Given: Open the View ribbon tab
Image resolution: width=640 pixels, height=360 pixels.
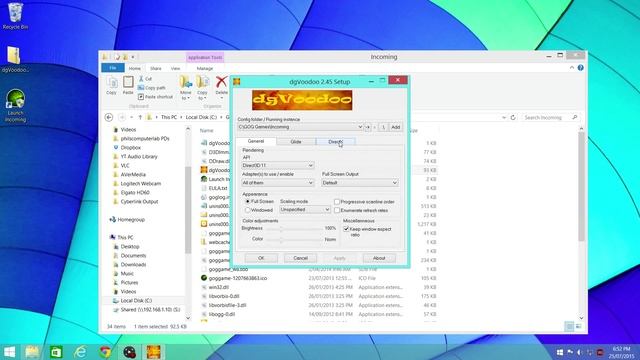Looking at the screenshot, I should click(x=176, y=69).
